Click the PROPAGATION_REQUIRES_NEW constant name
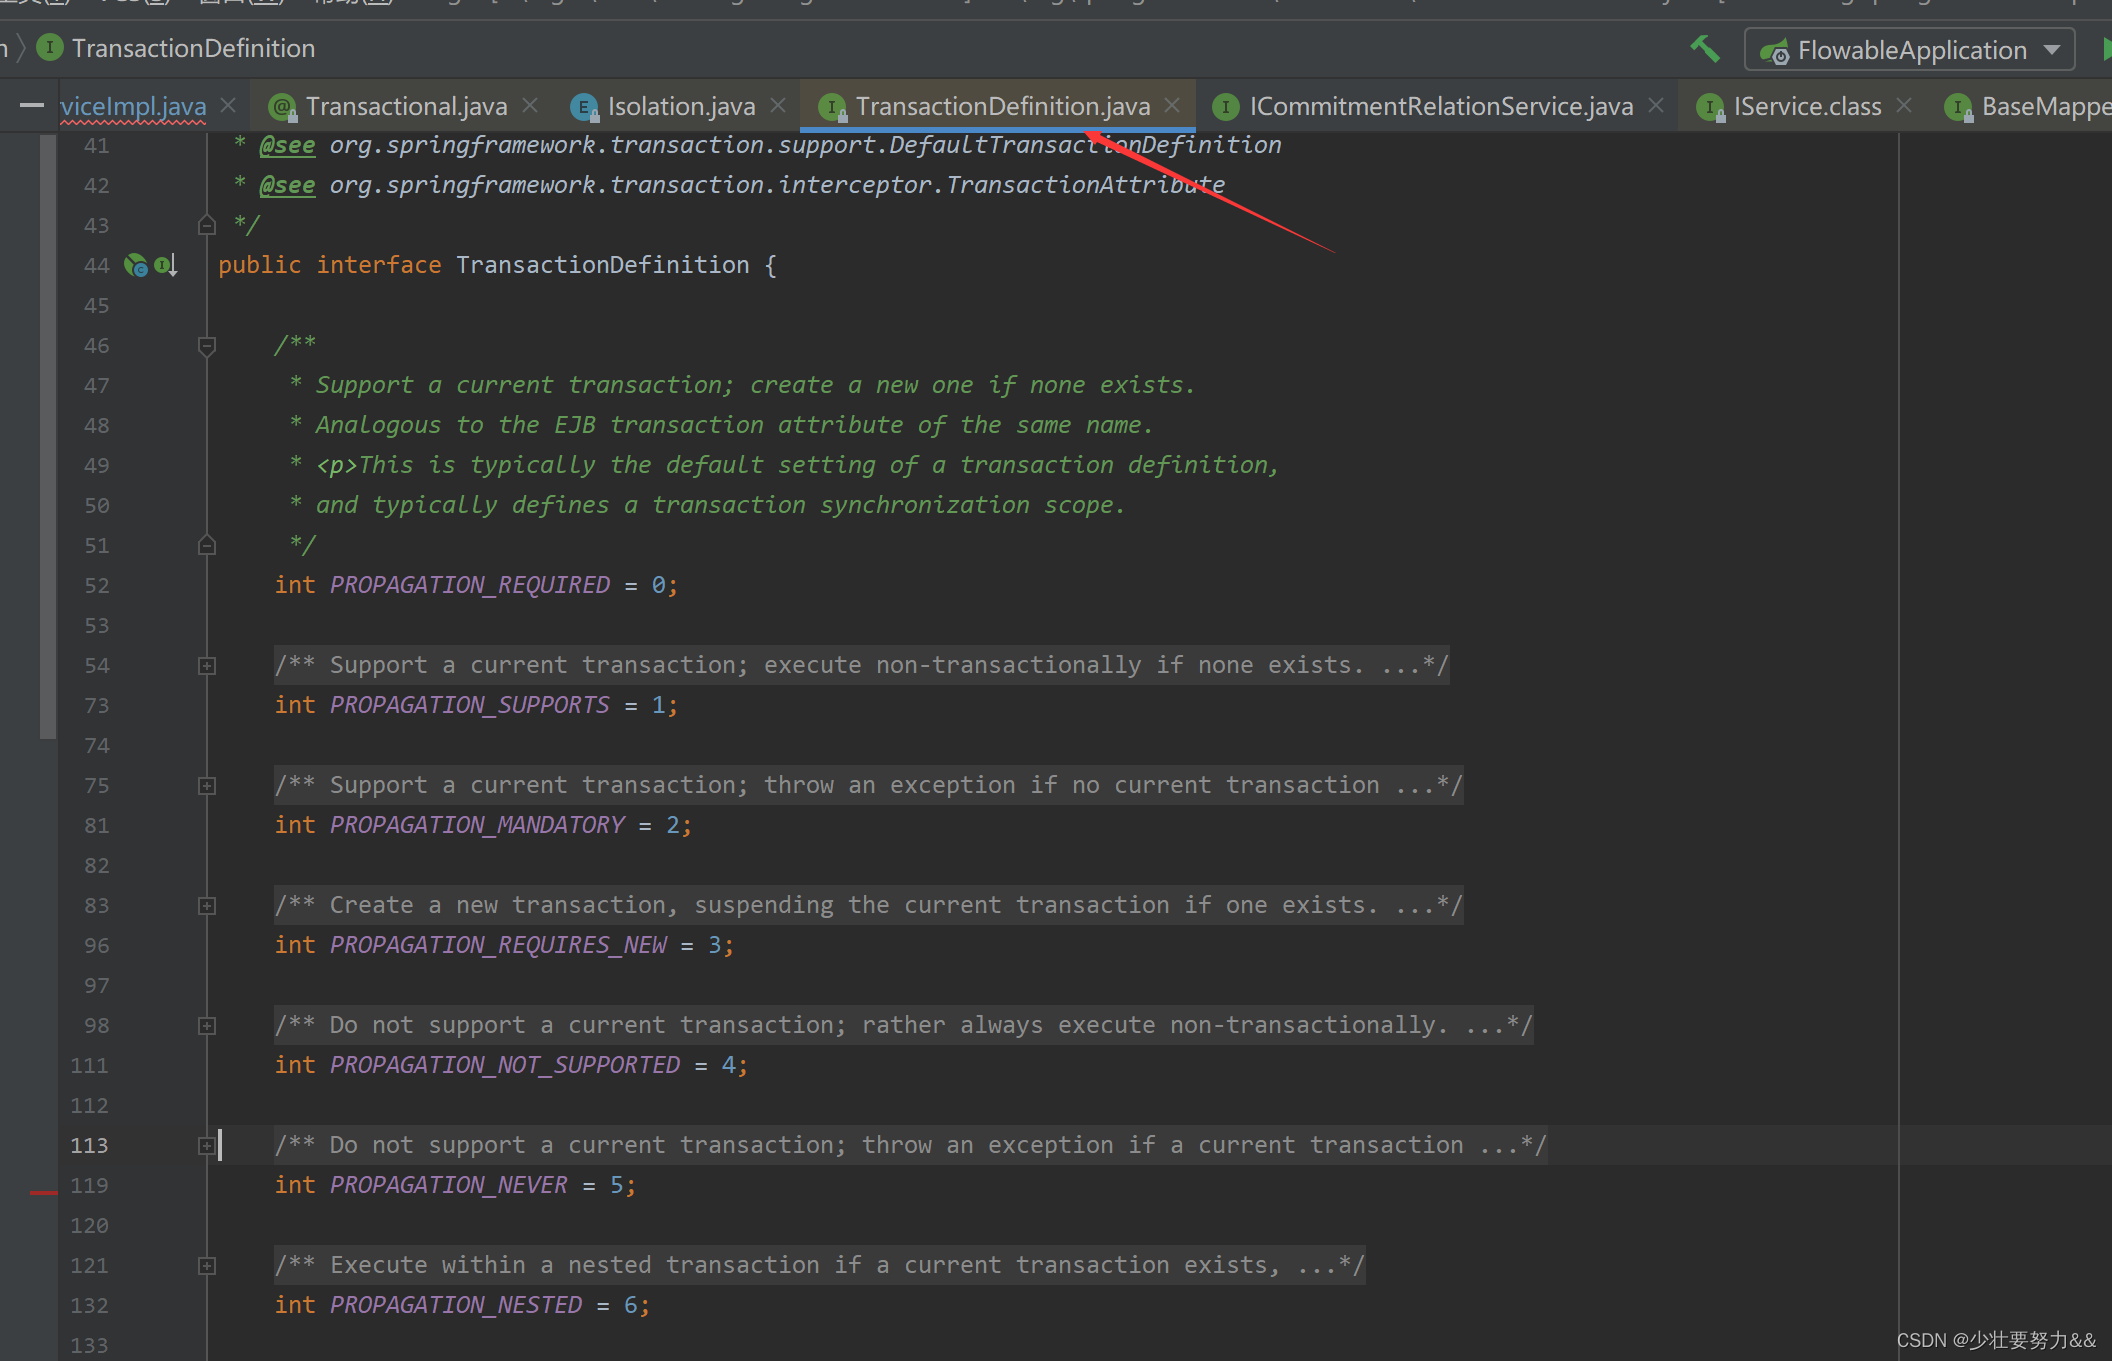This screenshot has width=2112, height=1361. [x=498, y=945]
